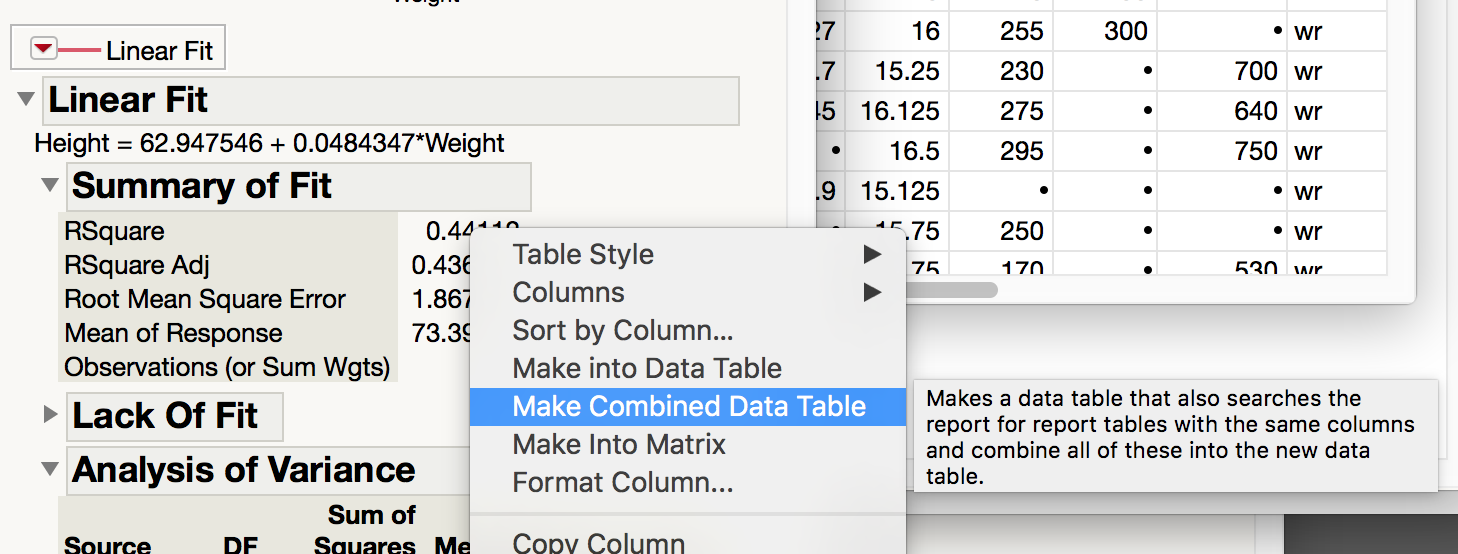
Task: Select Make into Data Table
Action: click(x=647, y=369)
